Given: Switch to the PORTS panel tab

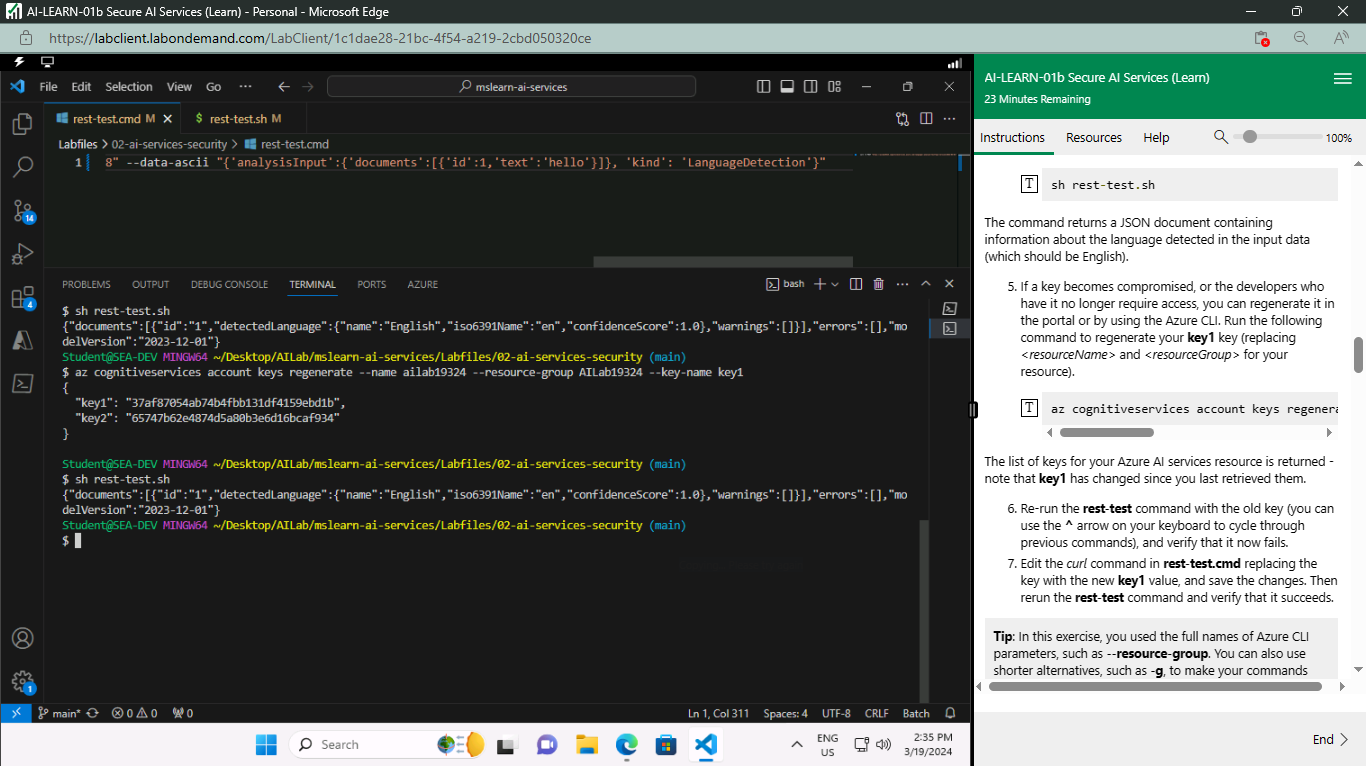Looking at the screenshot, I should tap(371, 284).
